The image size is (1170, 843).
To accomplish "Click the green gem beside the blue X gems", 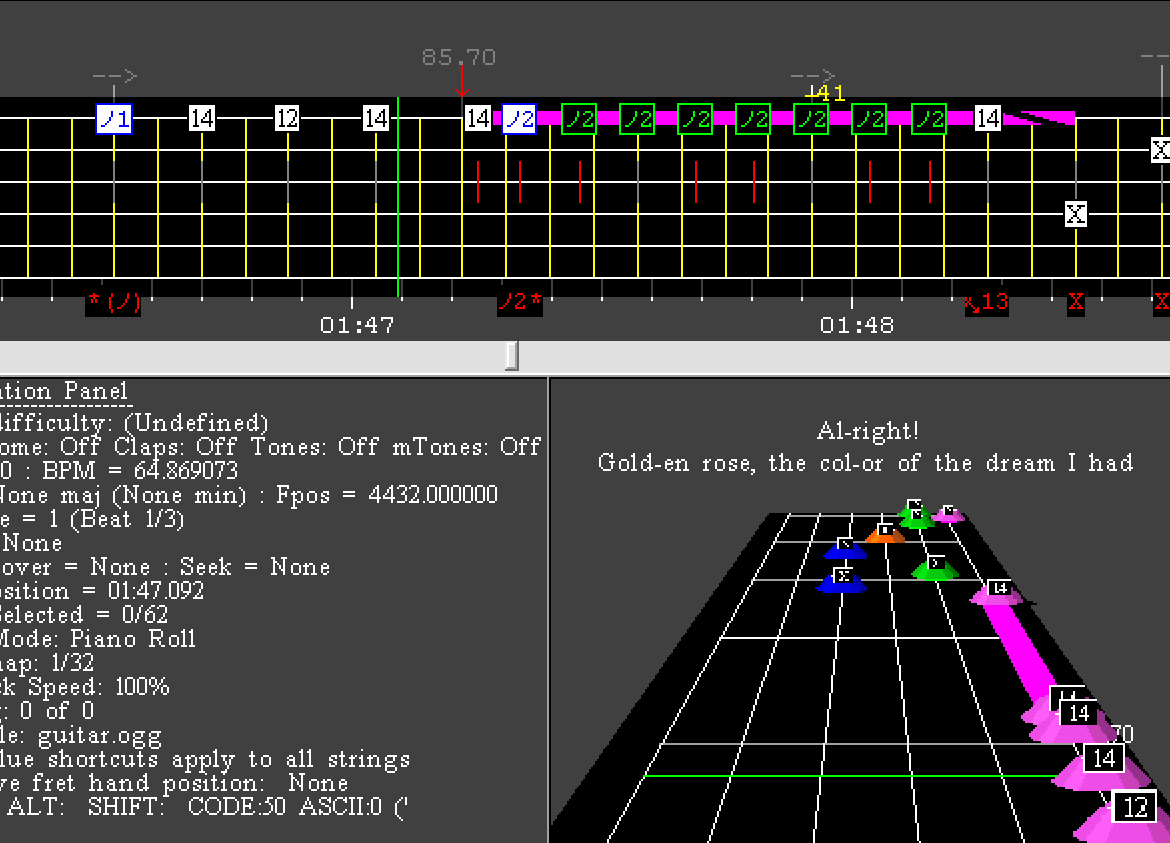I will pos(936,568).
